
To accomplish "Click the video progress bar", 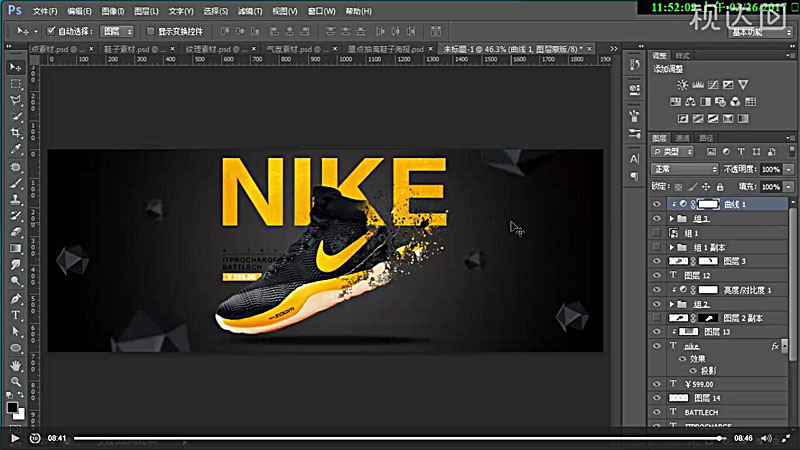I will coord(399,438).
